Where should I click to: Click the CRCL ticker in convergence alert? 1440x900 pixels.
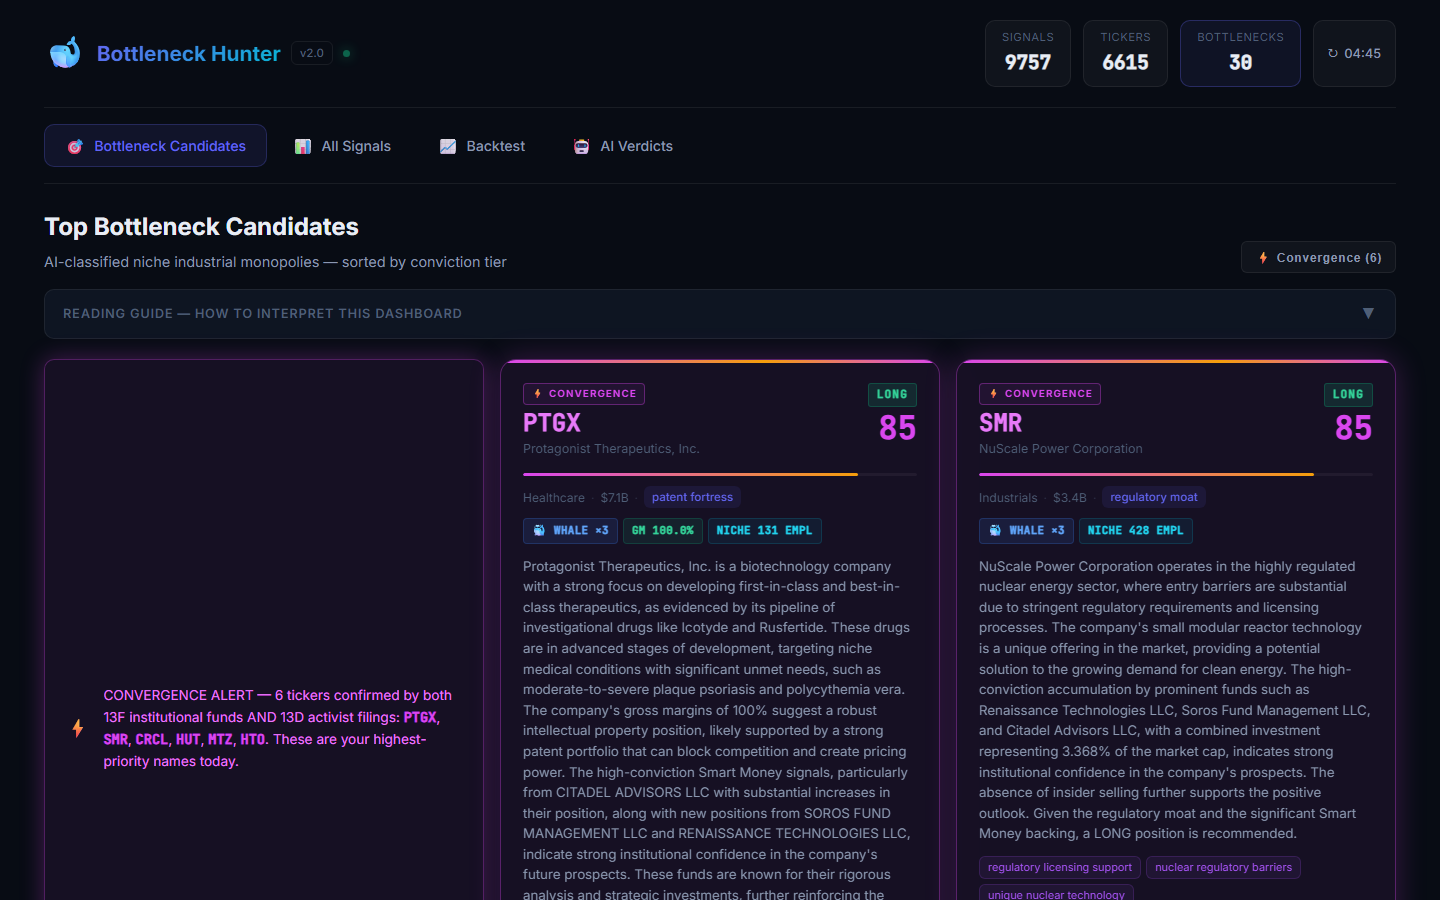point(152,739)
